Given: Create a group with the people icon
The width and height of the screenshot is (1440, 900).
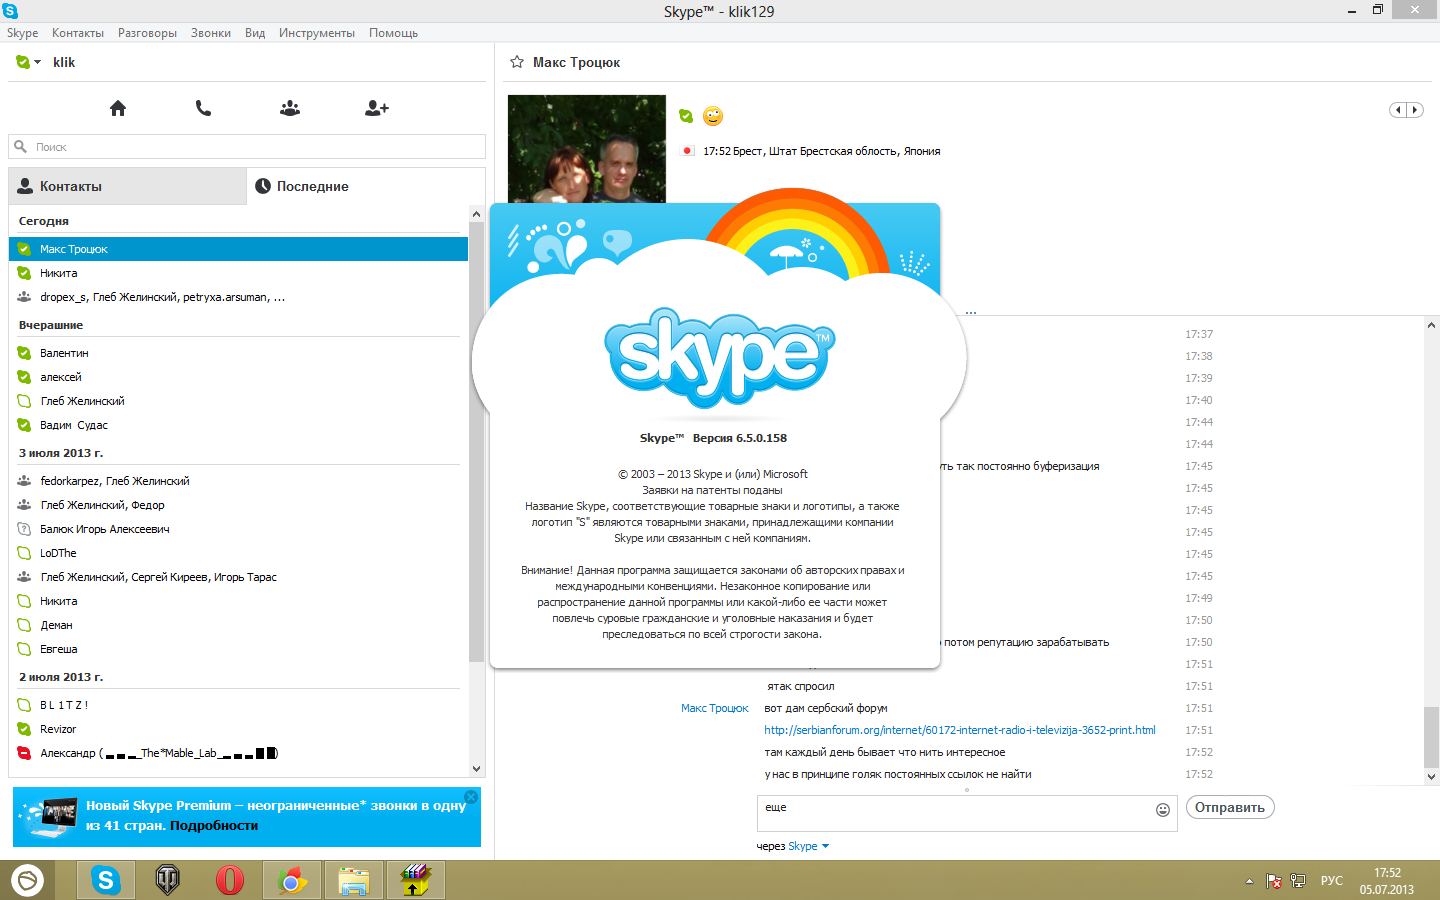Looking at the screenshot, I should pyautogui.click(x=290, y=108).
